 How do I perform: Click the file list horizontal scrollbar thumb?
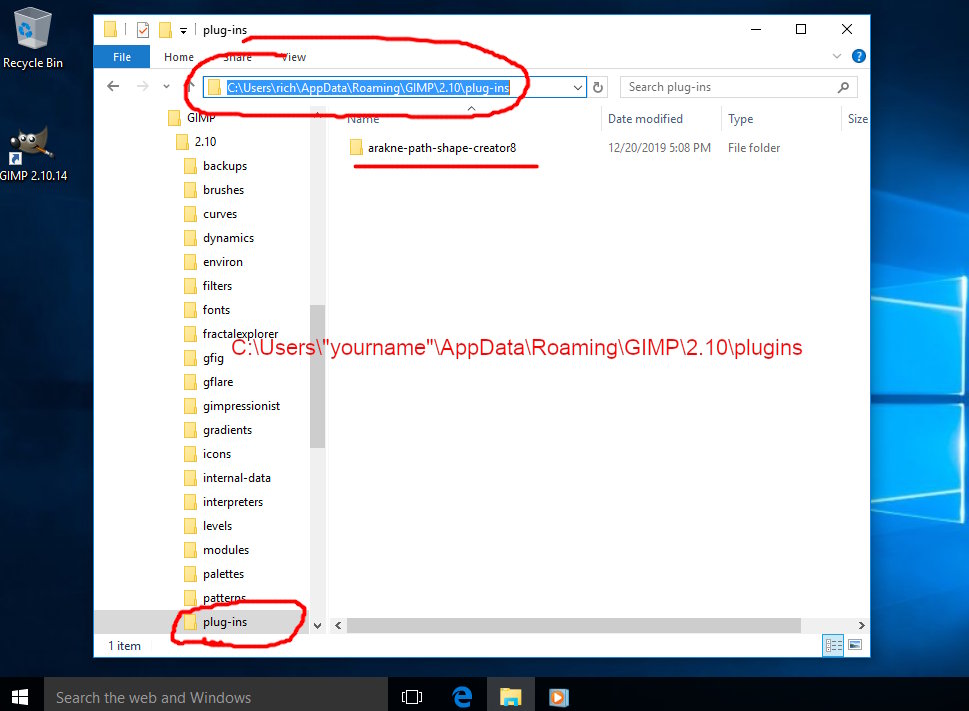click(x=573, y=625)
